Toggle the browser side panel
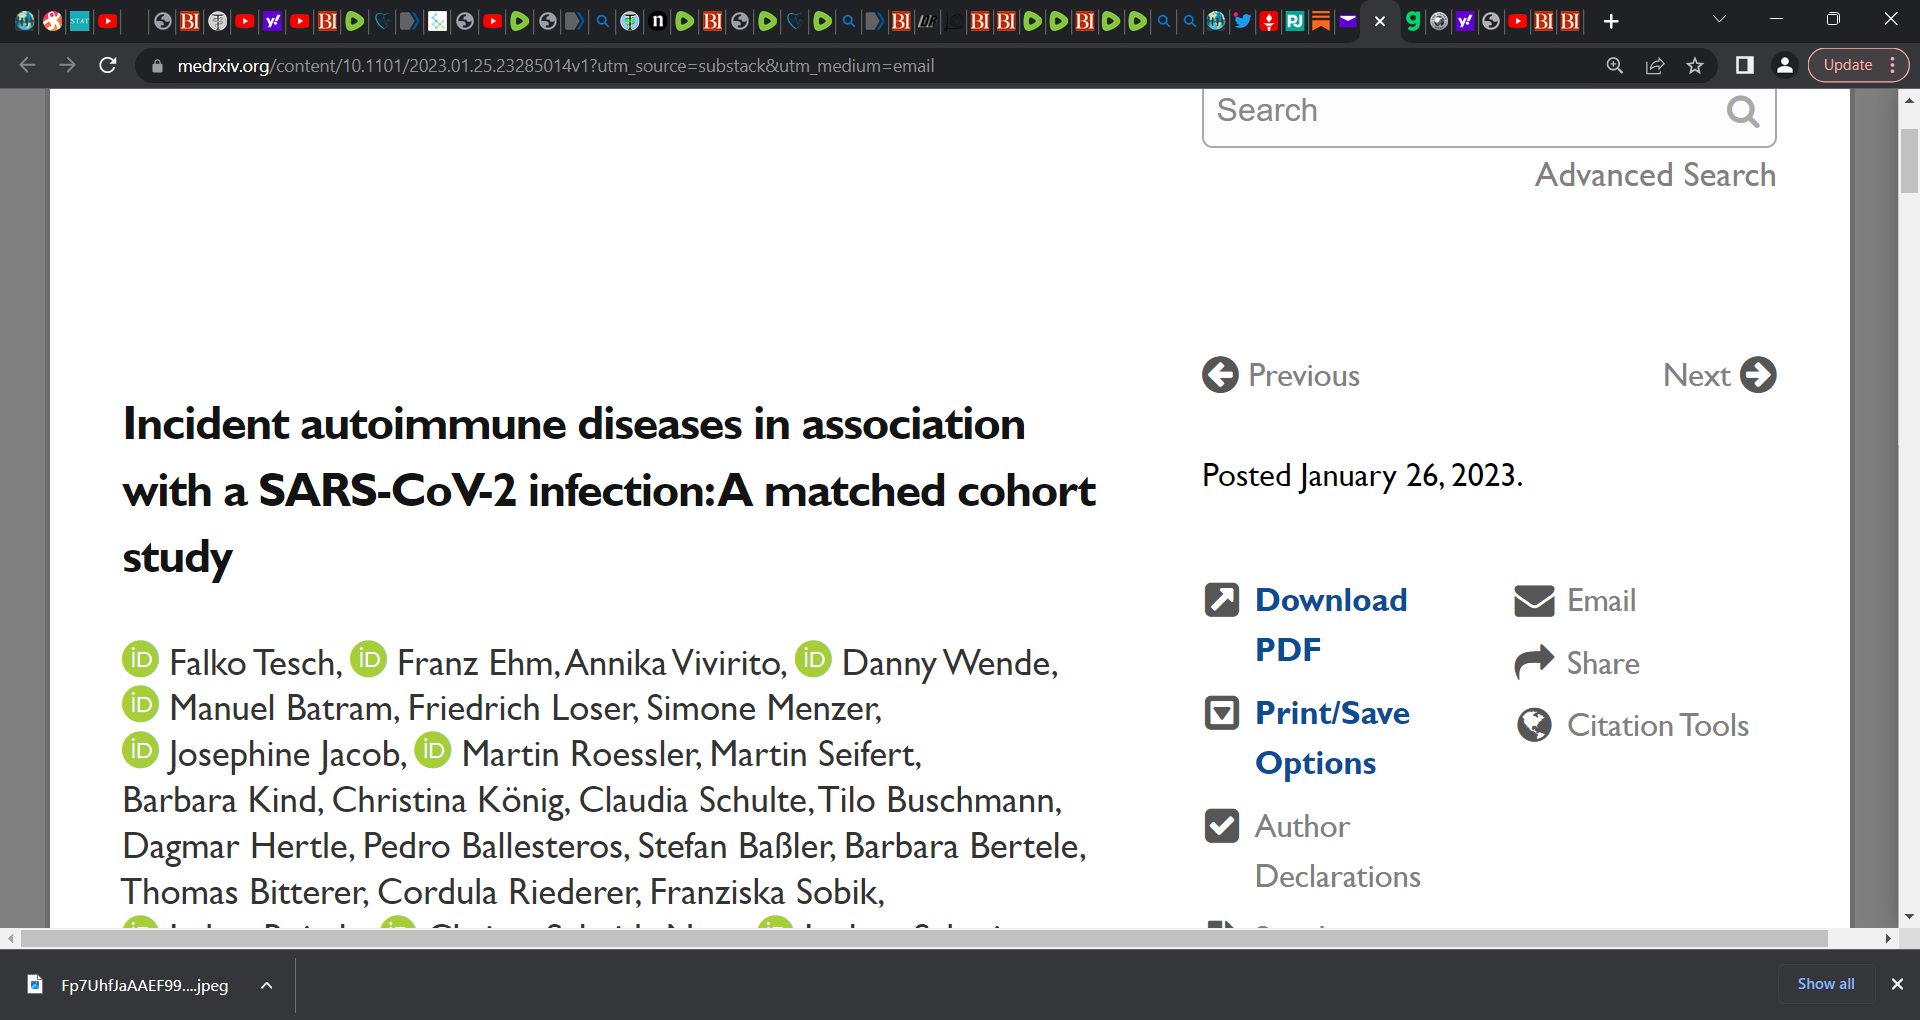 [1744, 65]
